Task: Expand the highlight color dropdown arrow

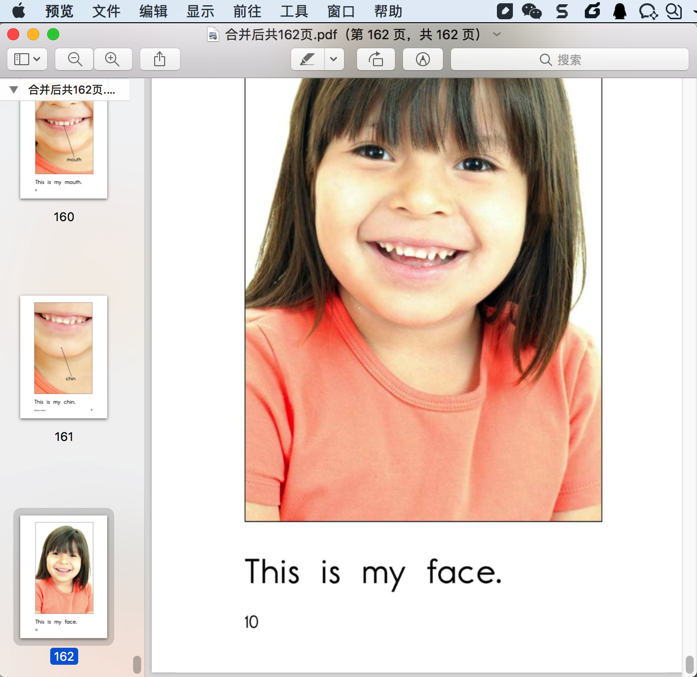Action: pyautogui.click(x=334, y=60)
